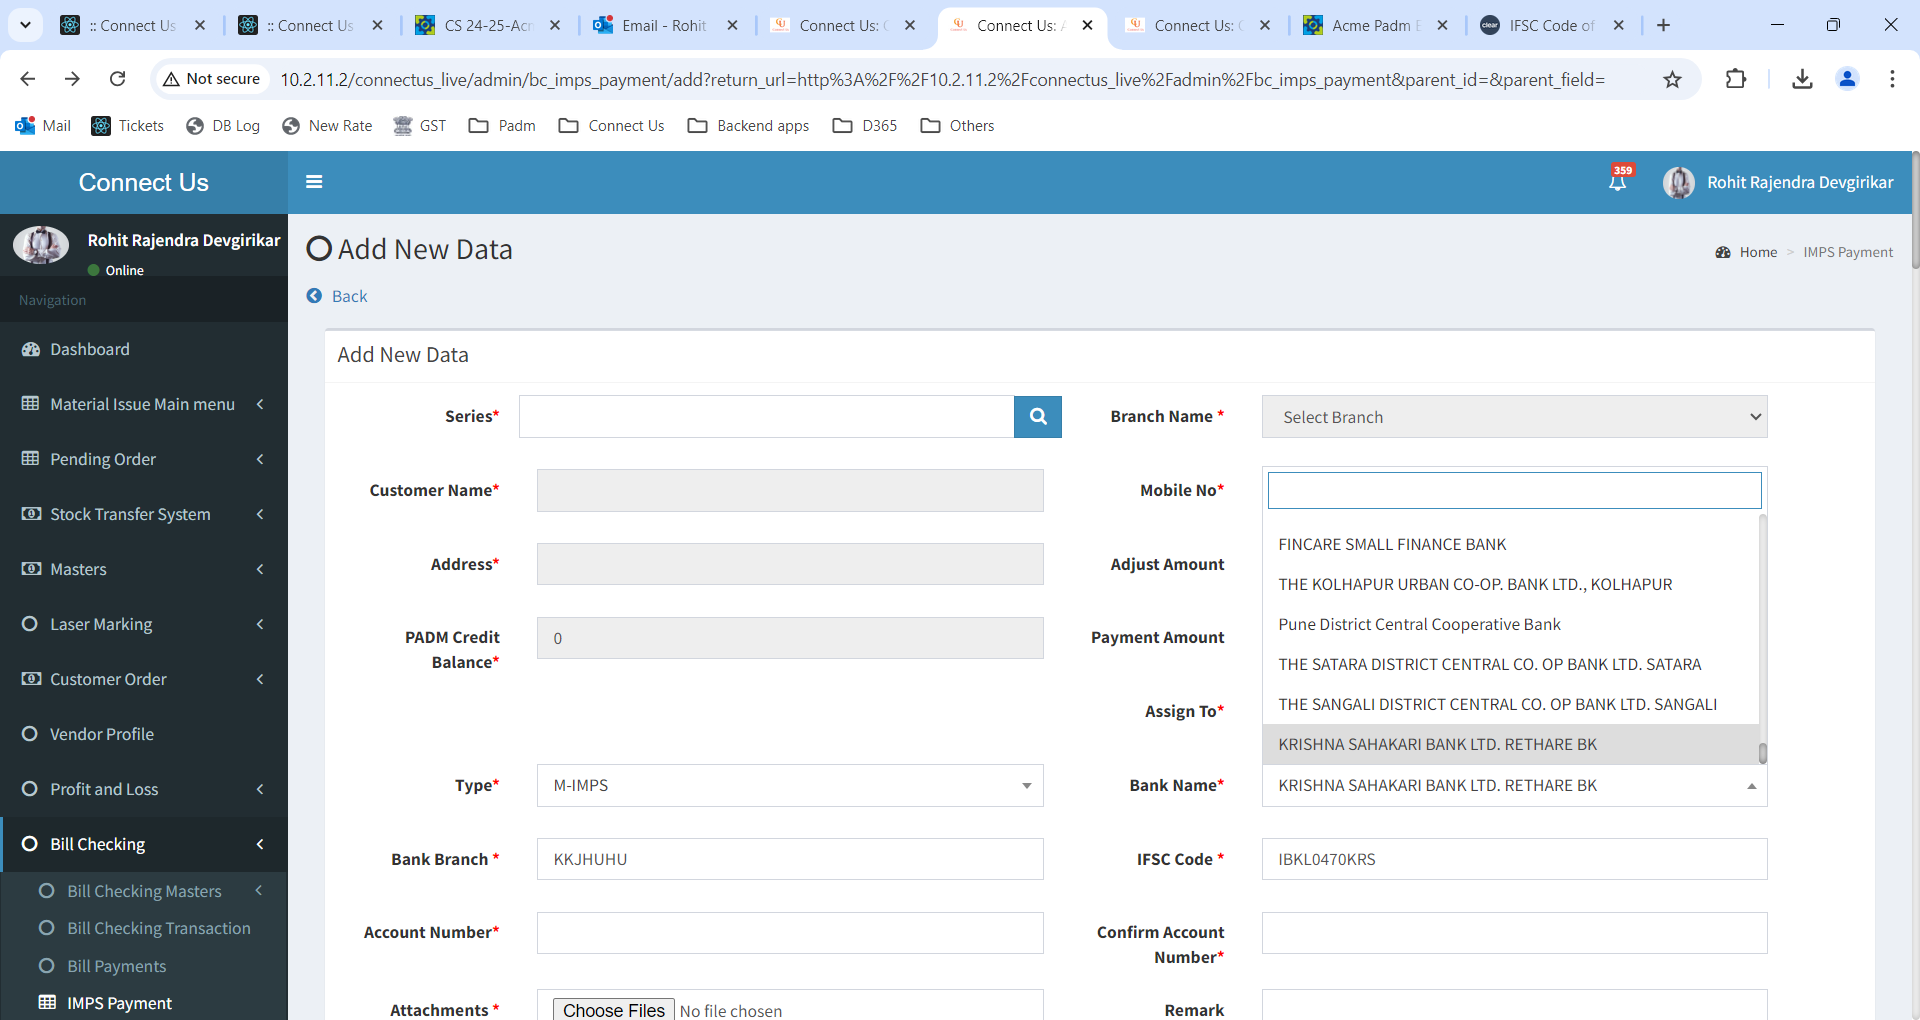Viewport: 1920px width, 1020px height.
Task: Open a new browser tab
Action: pos(1663,25)
